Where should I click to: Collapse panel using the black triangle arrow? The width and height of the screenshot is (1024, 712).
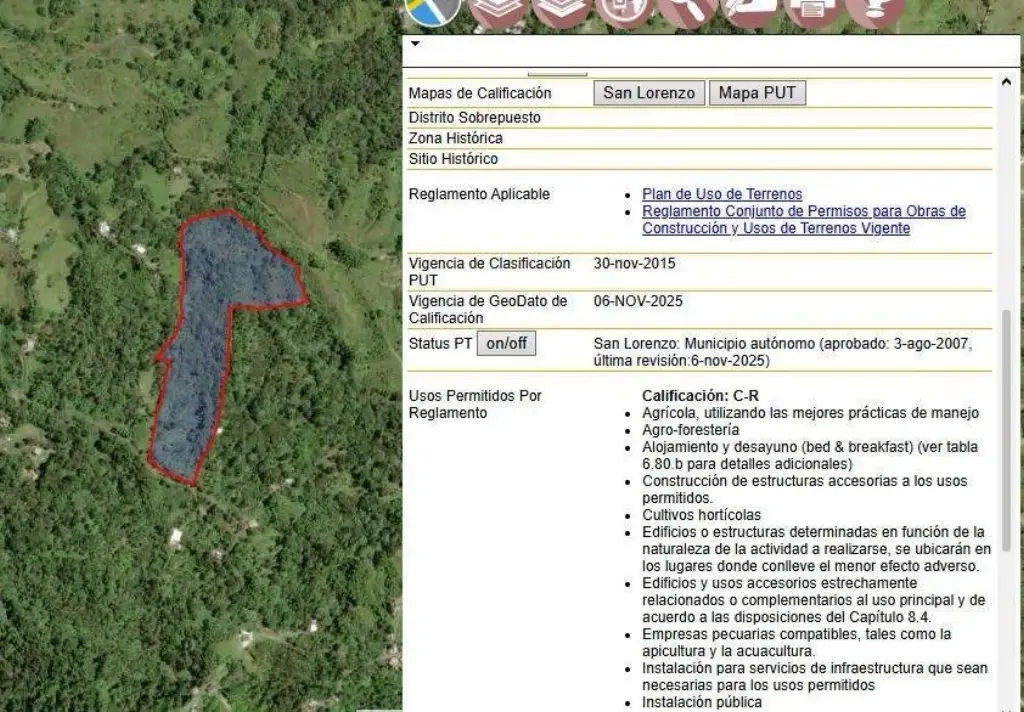[x=415, y=44]
